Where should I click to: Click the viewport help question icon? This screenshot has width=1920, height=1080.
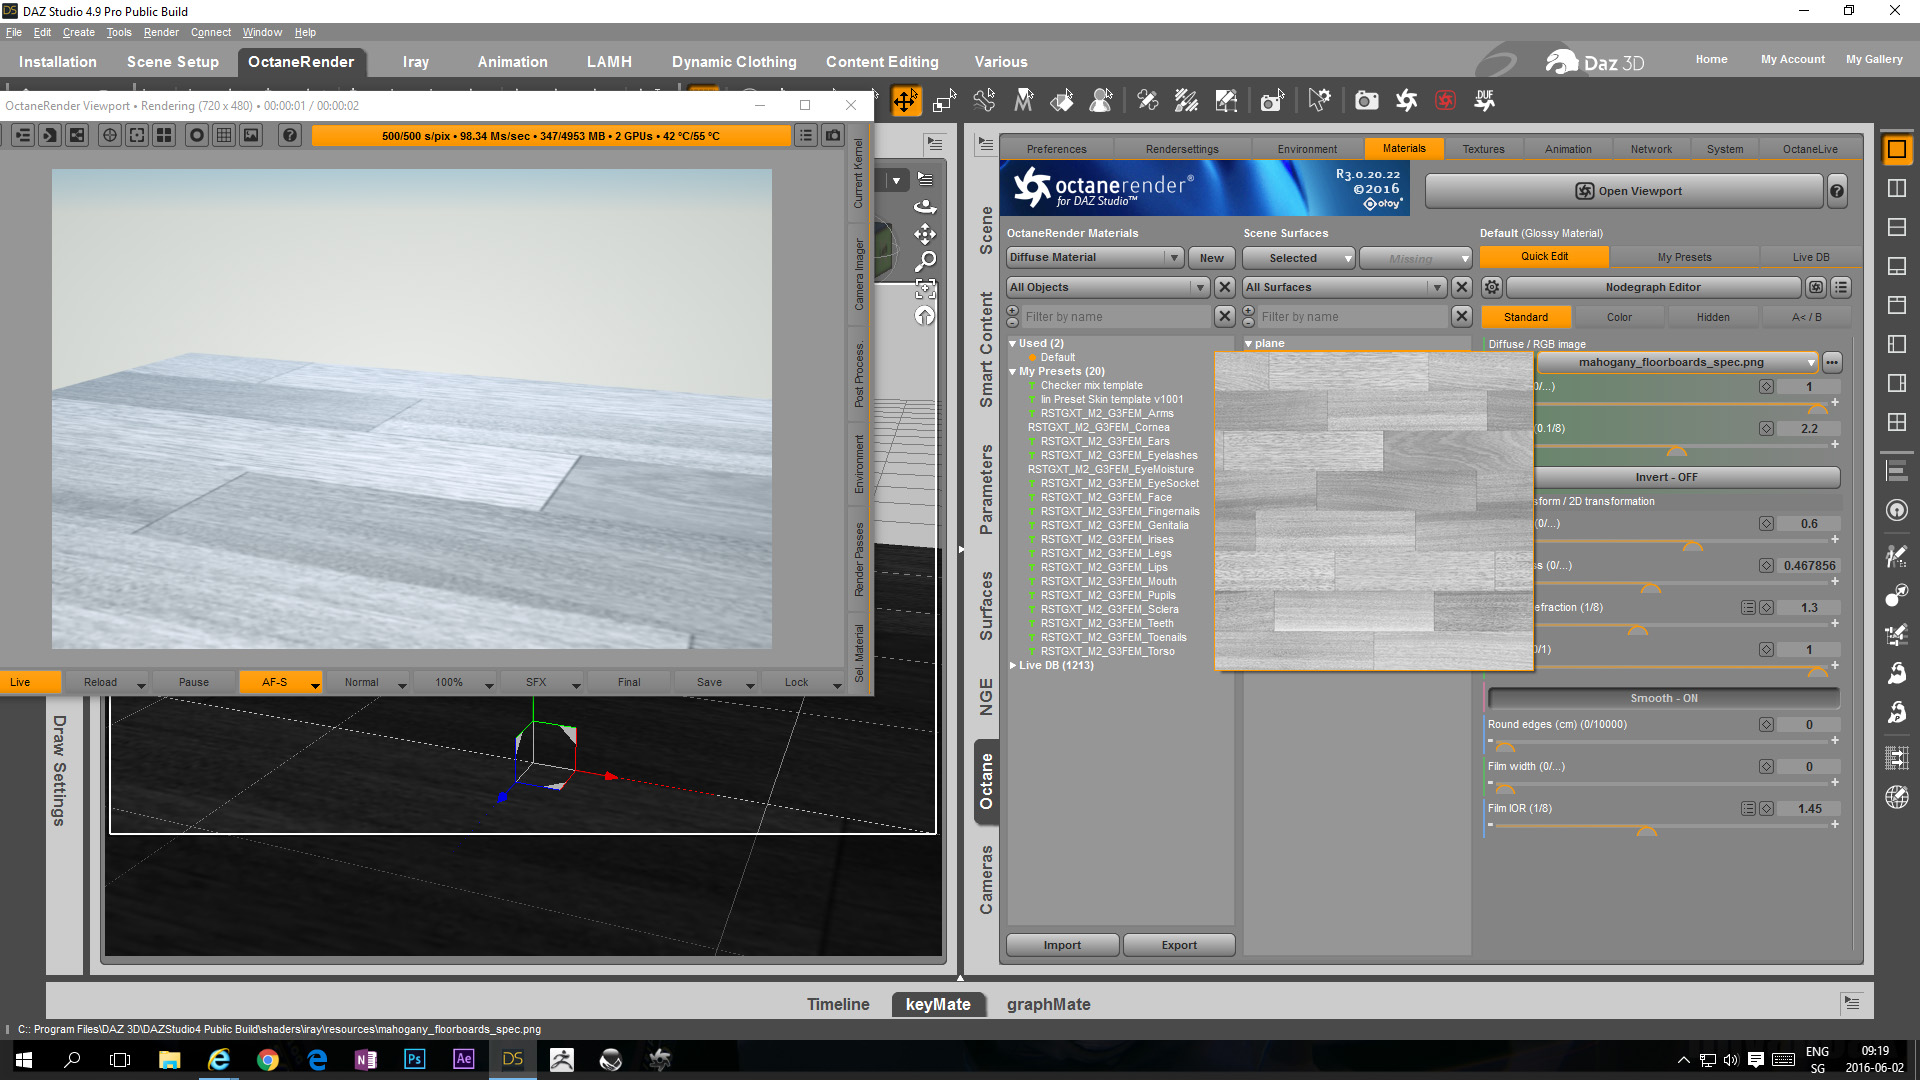tap(290, 135)
